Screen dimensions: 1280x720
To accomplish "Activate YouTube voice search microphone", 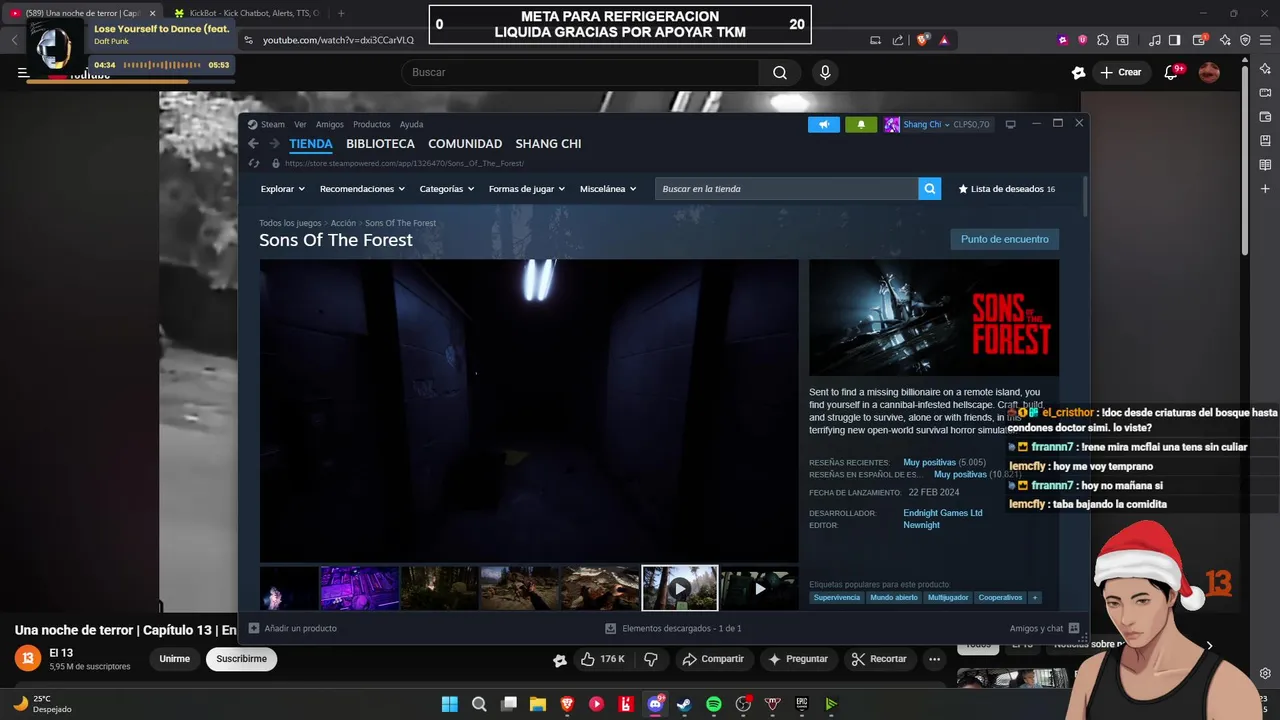I will [x=825, y=72].
